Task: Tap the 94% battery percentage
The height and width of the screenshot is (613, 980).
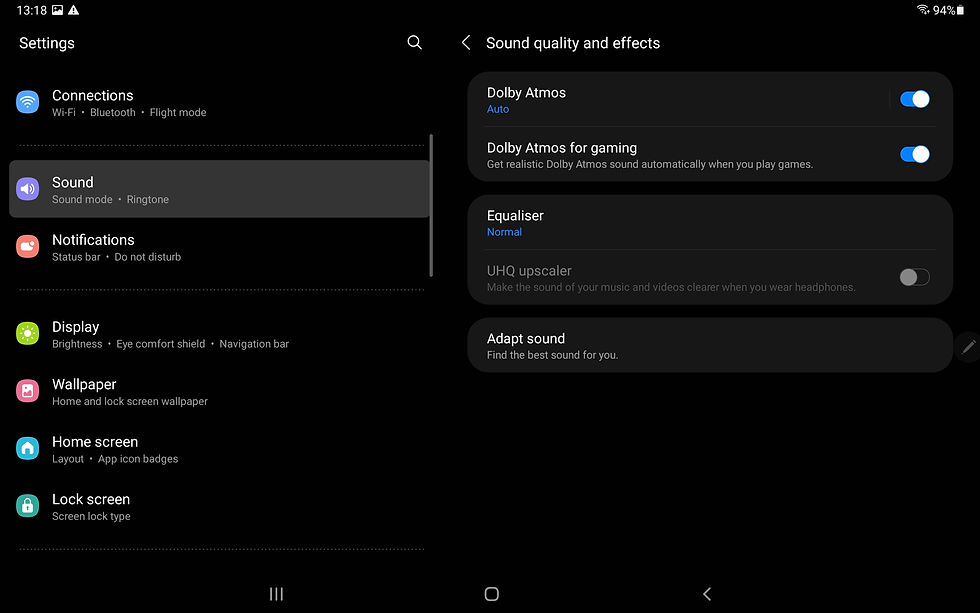Action: coord(944,10)
